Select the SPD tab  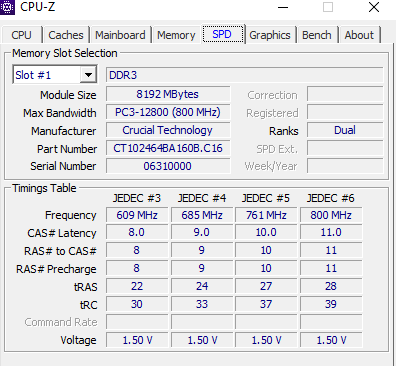pyautogui.click(x=223, y=34)
